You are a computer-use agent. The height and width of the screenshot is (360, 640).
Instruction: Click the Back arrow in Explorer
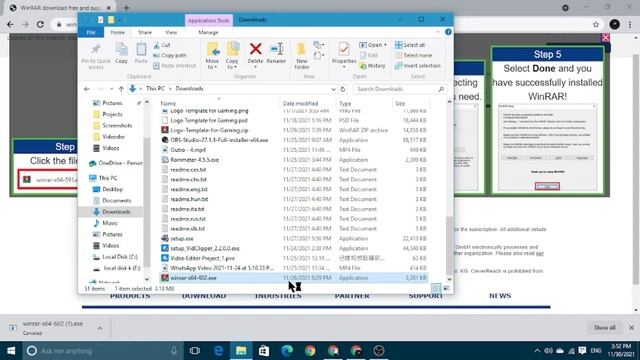(87, 89)
